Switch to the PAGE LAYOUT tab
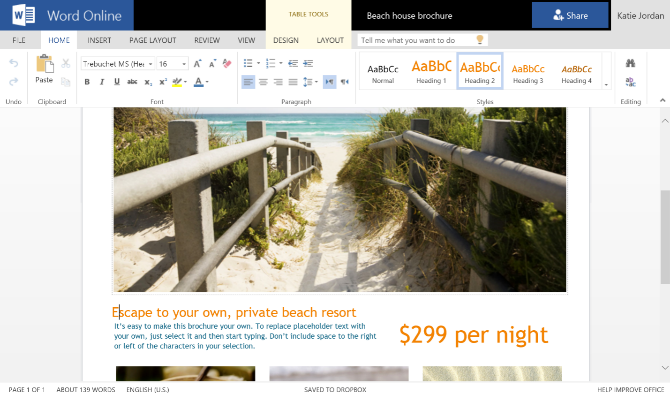The width and height of the screenshot is (670, 394). (x=153, y=40)
